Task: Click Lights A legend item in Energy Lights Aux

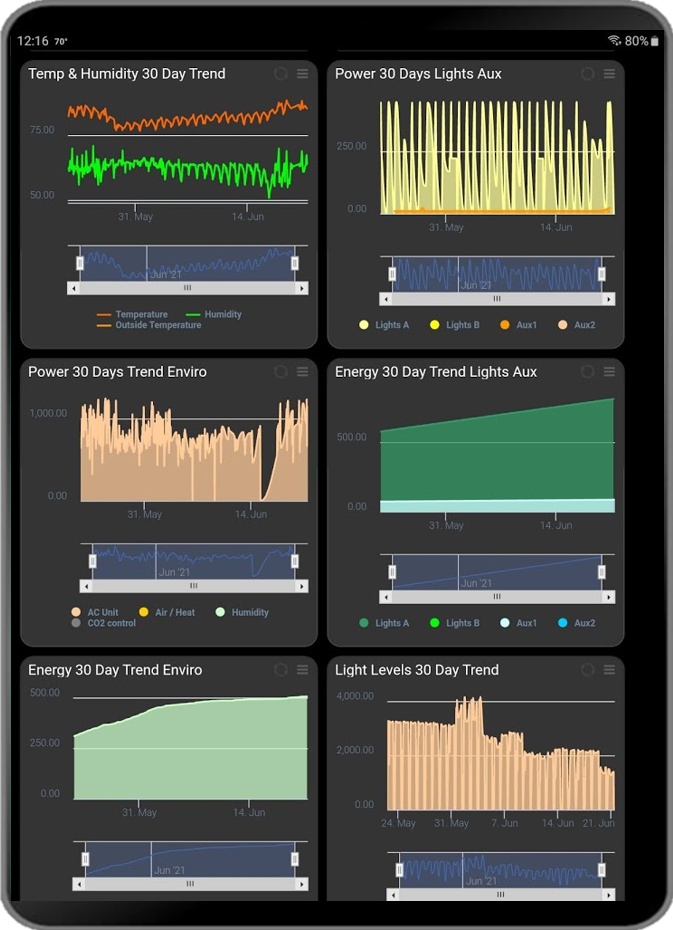Action: [384, 623]
